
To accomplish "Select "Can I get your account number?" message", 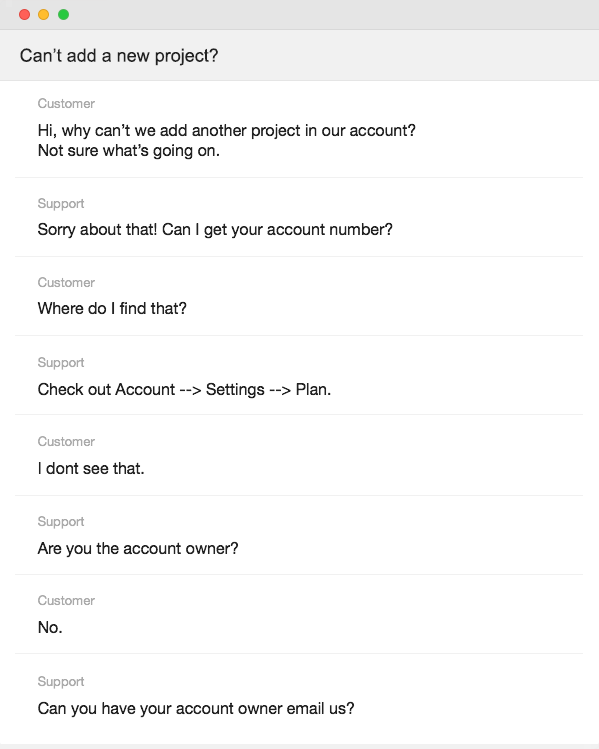I will [x=277, y=230].
